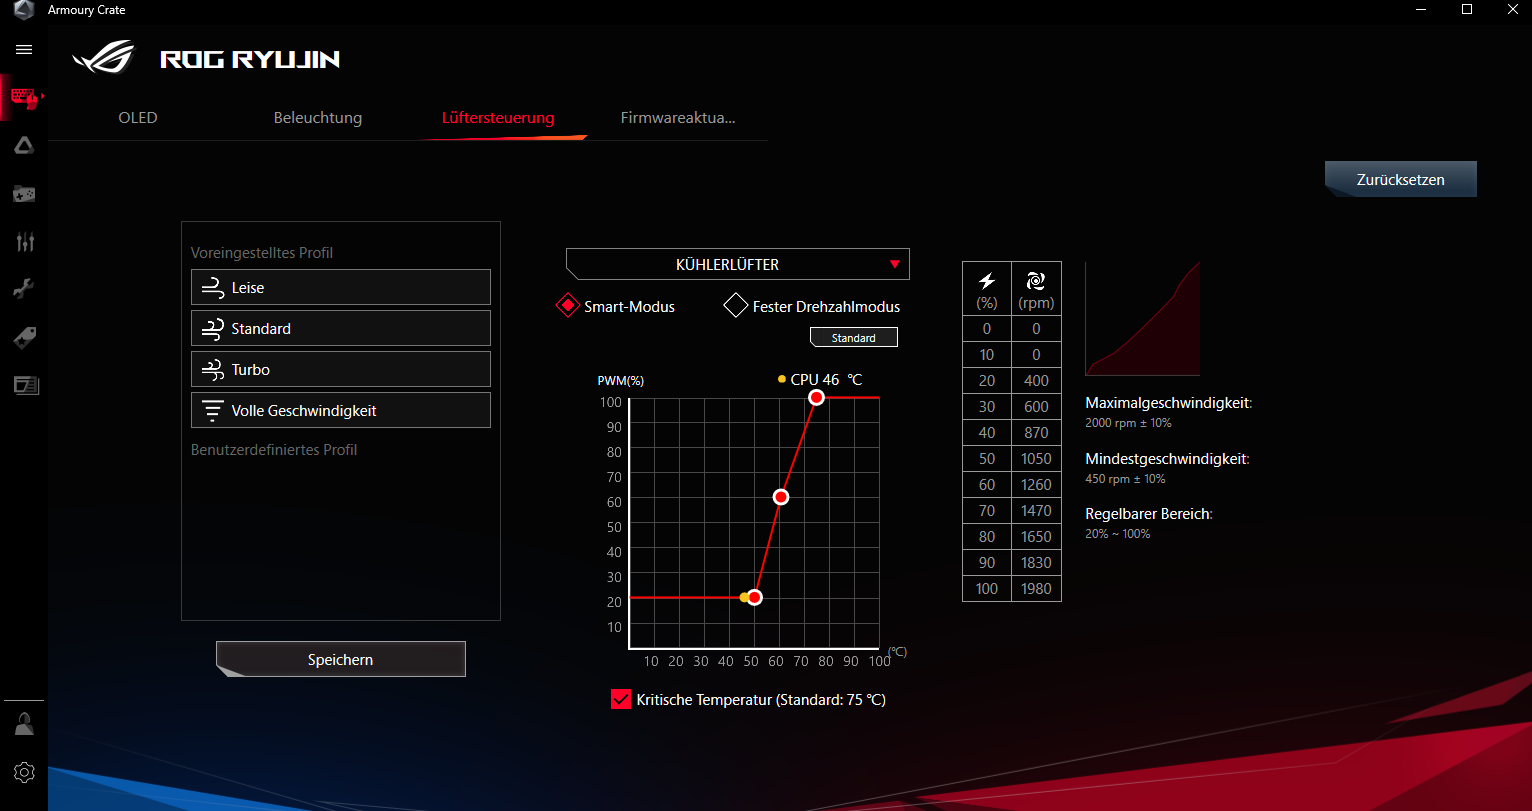Select the Leise preset profile
The width and height of the screenshot is (1532, 811).
coord(341,287)
